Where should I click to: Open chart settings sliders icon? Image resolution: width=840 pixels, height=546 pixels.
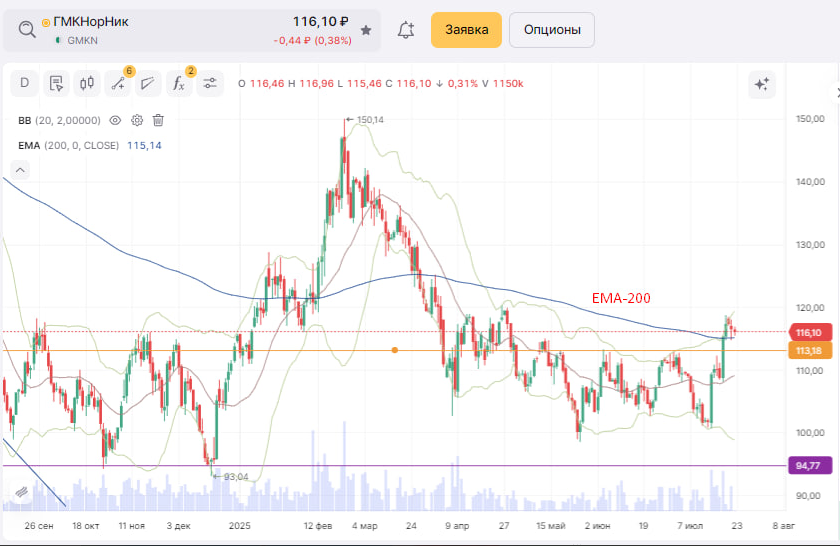pyautogui.click(x=209, y=83)
